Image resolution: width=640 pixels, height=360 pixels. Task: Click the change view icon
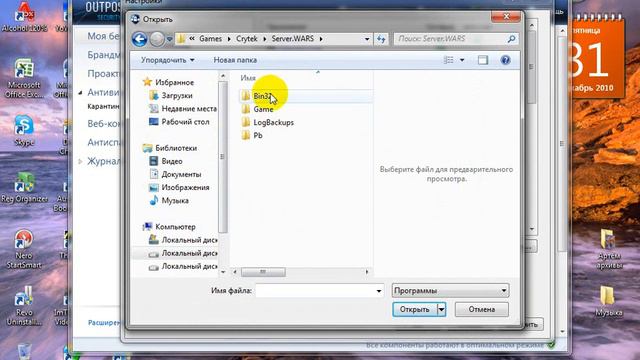(448, 60)
